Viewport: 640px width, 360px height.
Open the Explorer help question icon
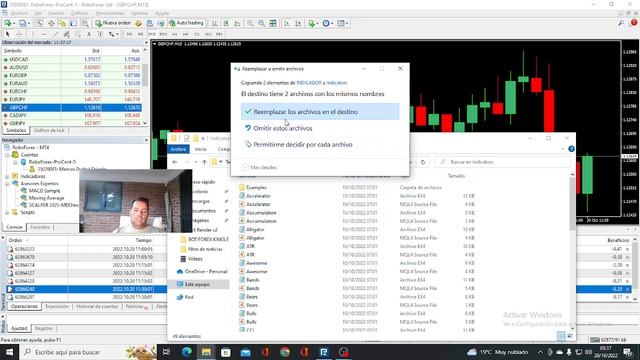571,149
